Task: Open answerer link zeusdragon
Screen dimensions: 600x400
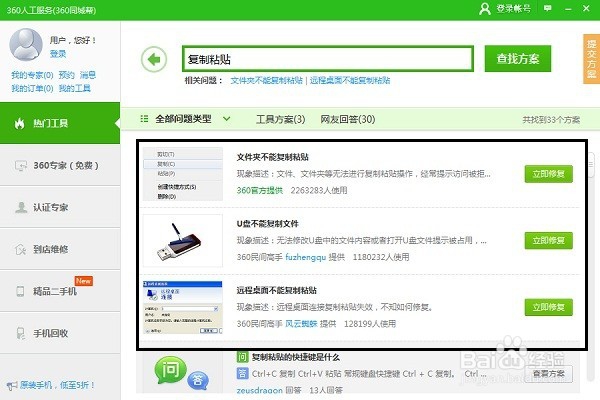Action: [x=259, y=390]
